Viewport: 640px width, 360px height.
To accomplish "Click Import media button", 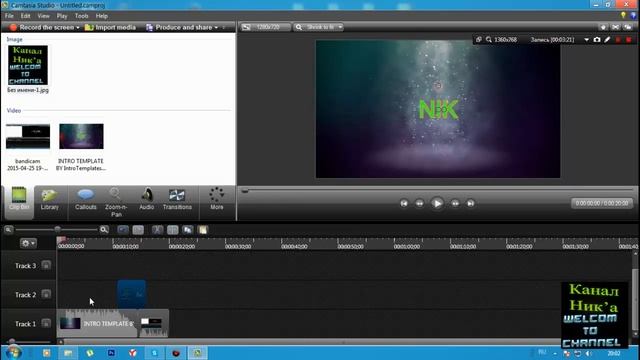I will click(x=110, y=27).
